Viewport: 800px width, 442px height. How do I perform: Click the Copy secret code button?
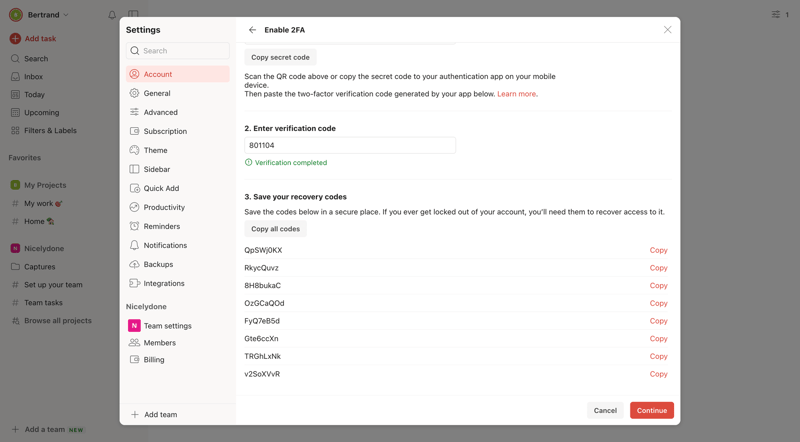pyautogui.click(x=280, y=57)
